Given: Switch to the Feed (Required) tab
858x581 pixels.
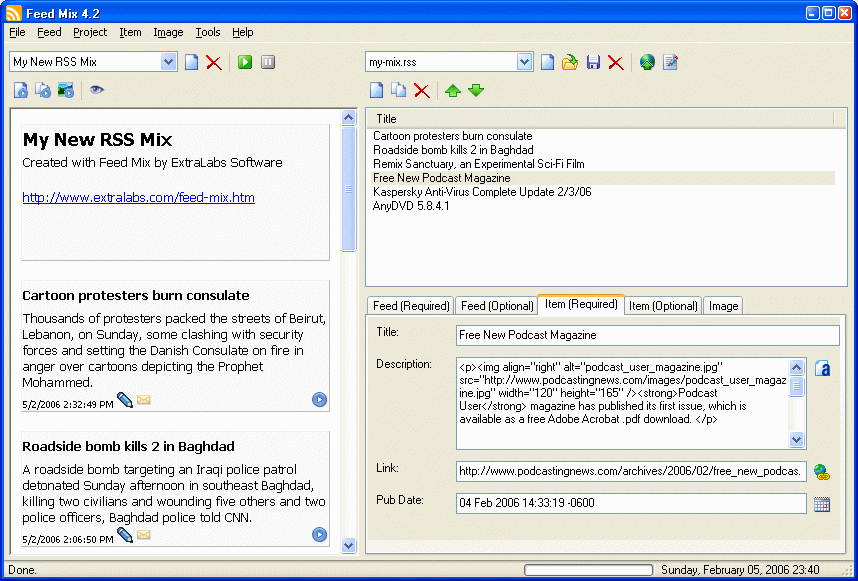Looking at the screenshot, I should coord(411,306).
